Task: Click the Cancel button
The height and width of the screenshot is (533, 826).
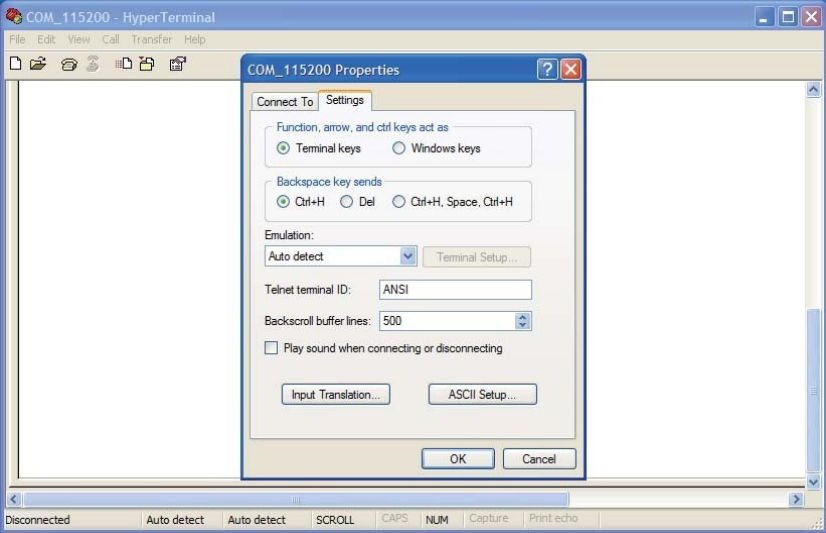Action: 539,459
